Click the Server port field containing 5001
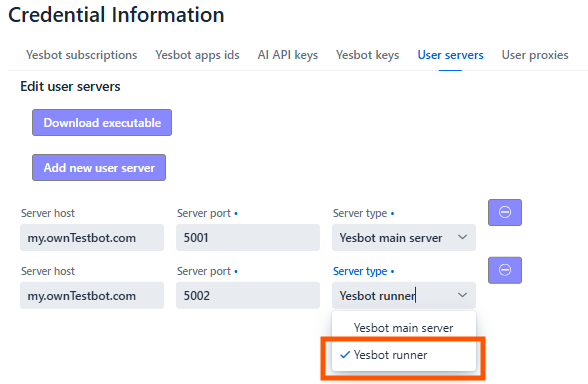 click(x=248, y=237)
